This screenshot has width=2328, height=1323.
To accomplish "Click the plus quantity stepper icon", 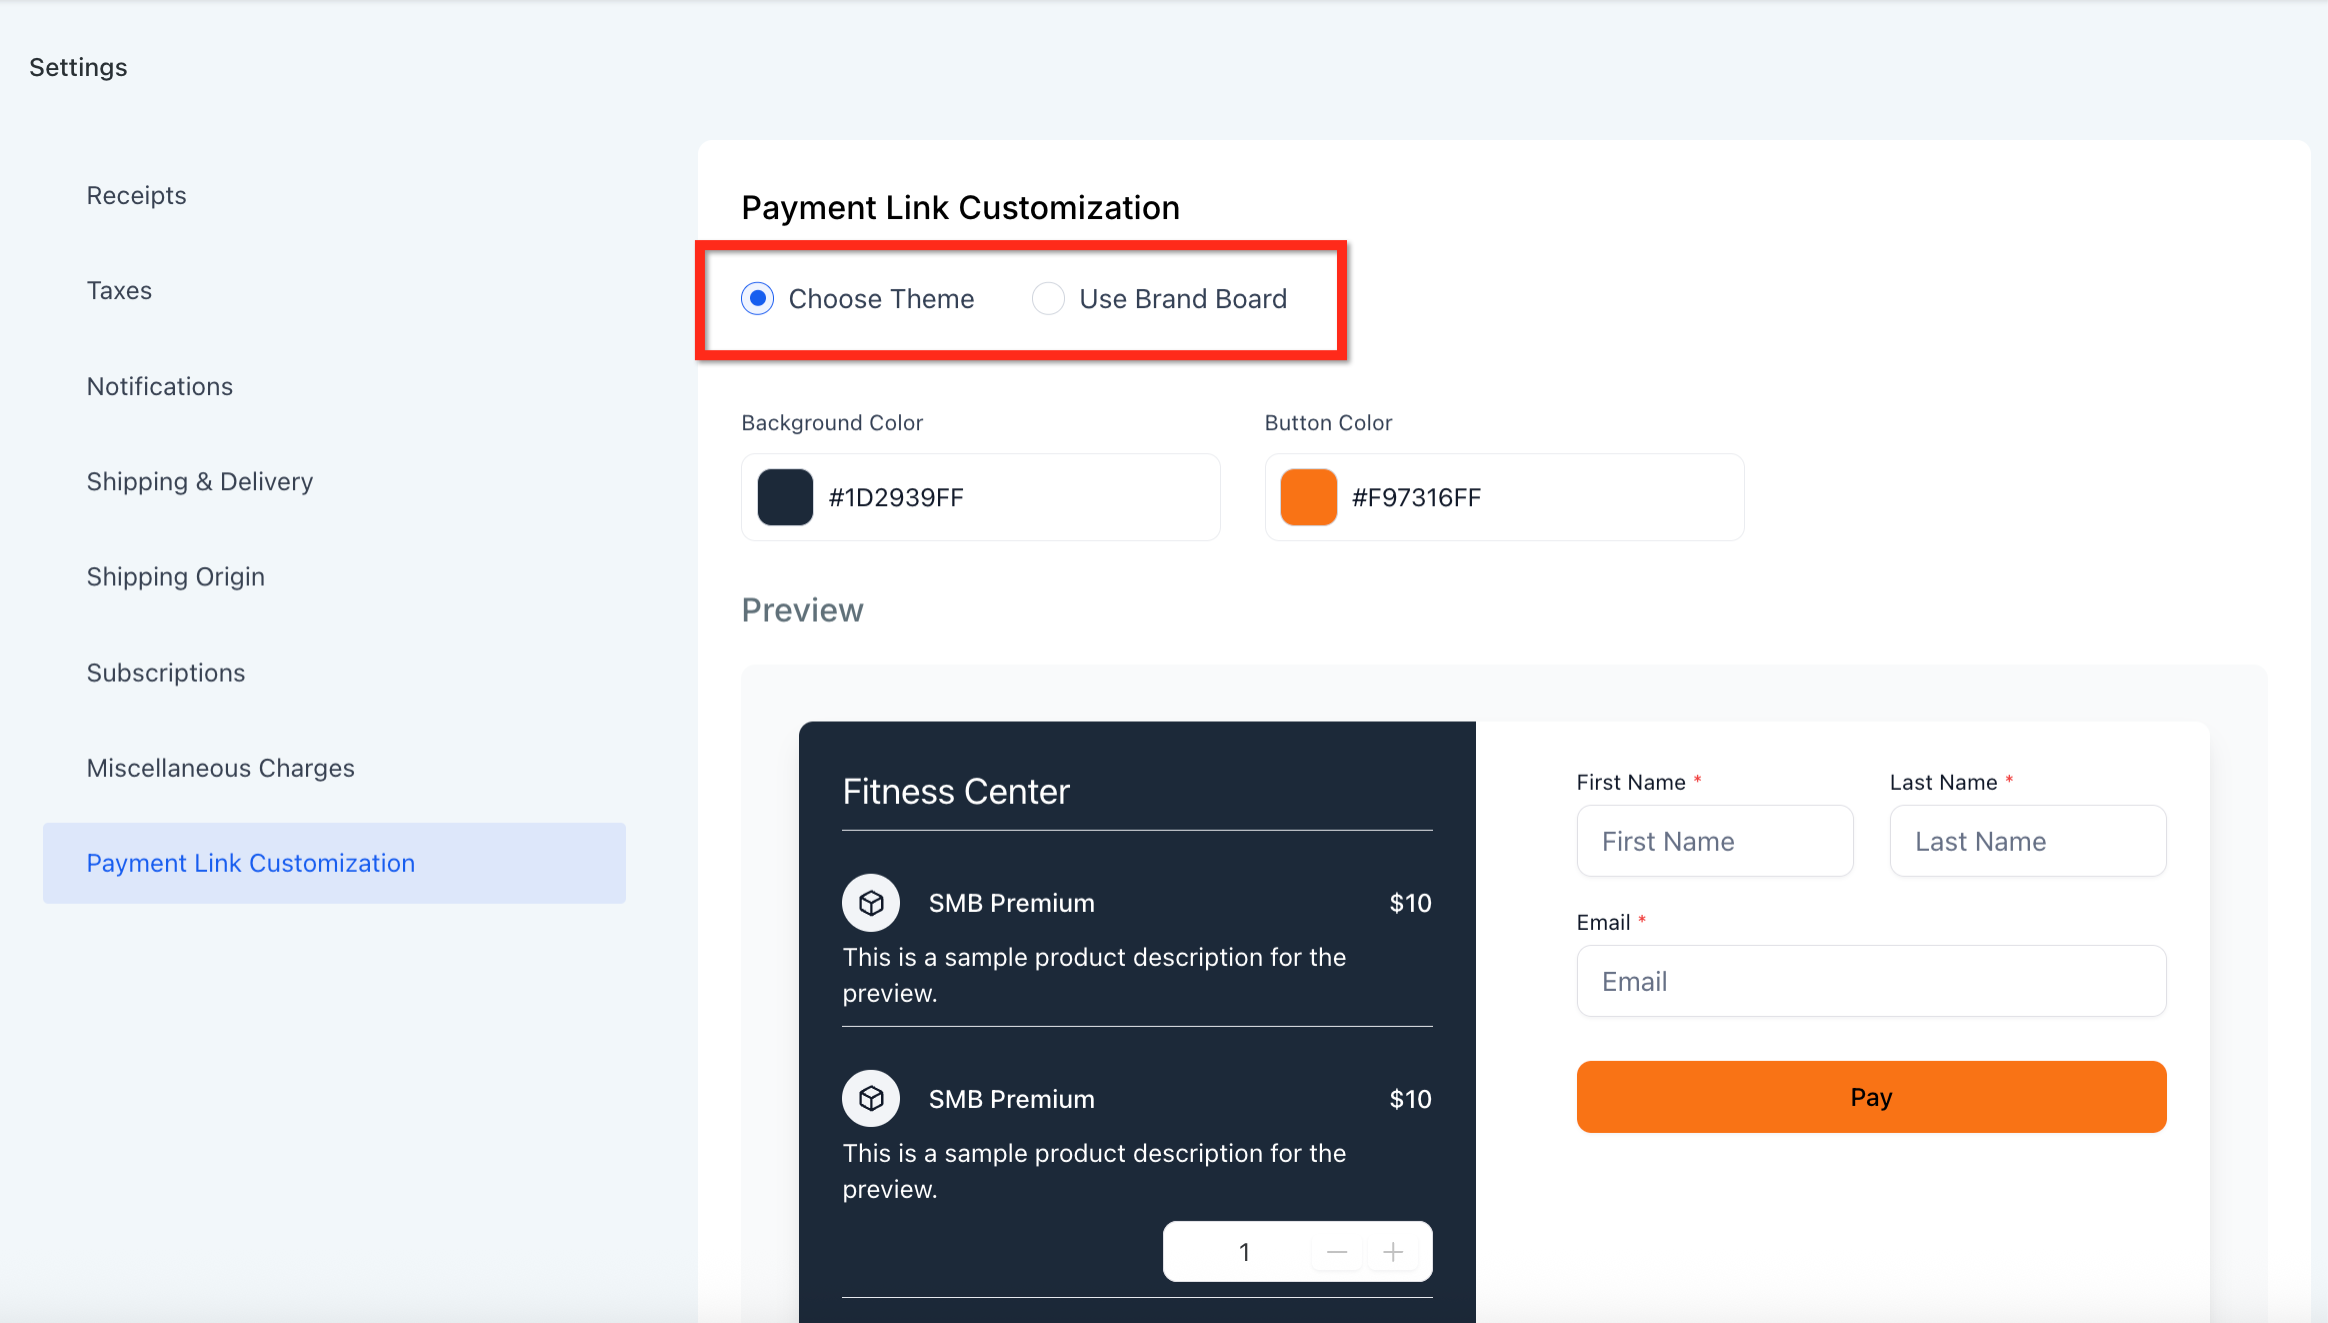I will coord(1393,1252).
